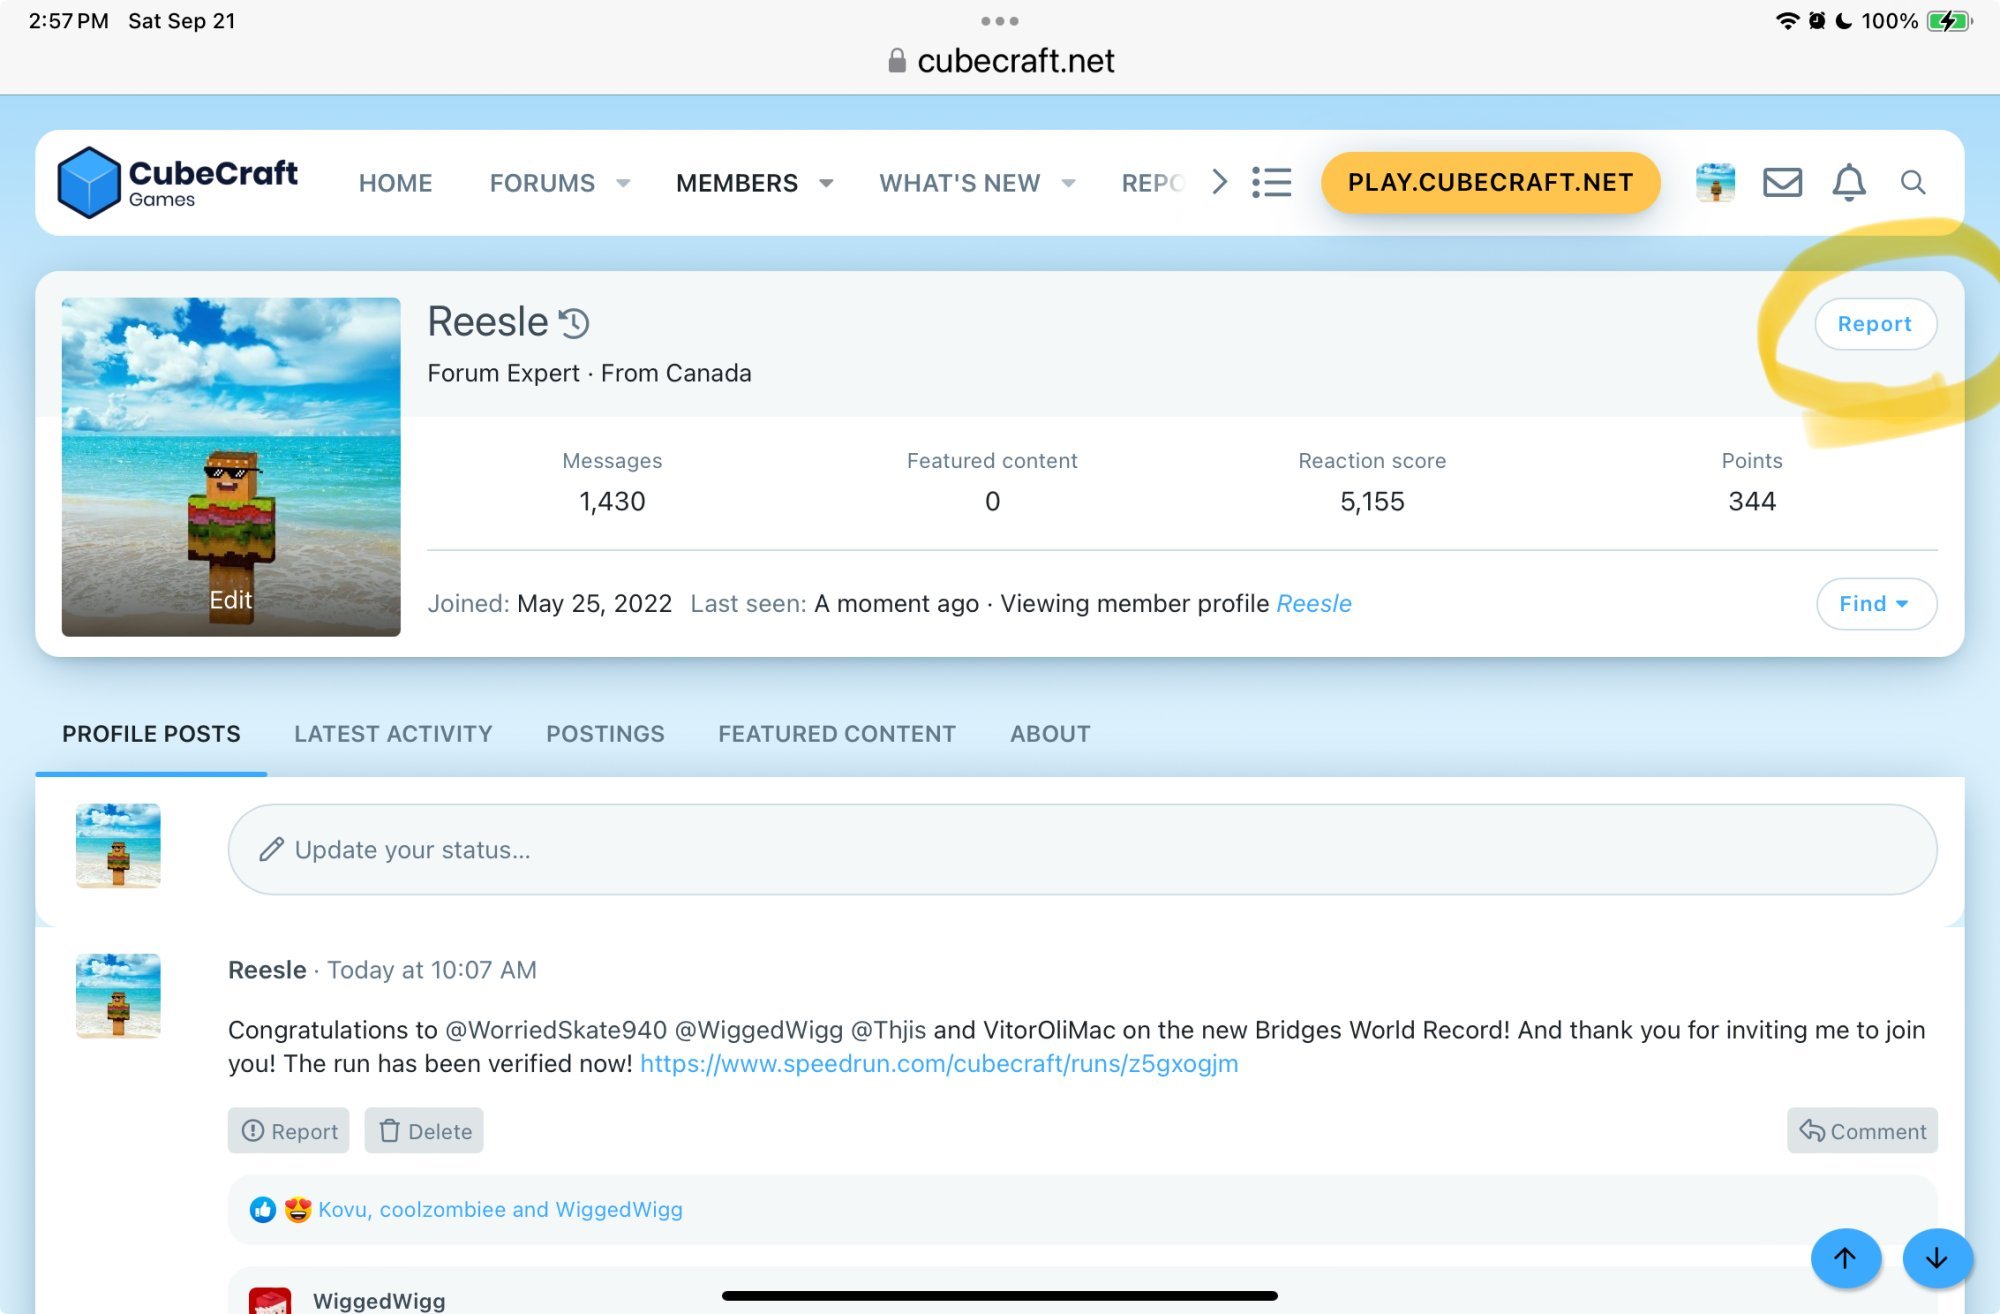Tap the three-dot multitasking menu at top
The image size is (2000, 1314).
[x=1000, y=21]
